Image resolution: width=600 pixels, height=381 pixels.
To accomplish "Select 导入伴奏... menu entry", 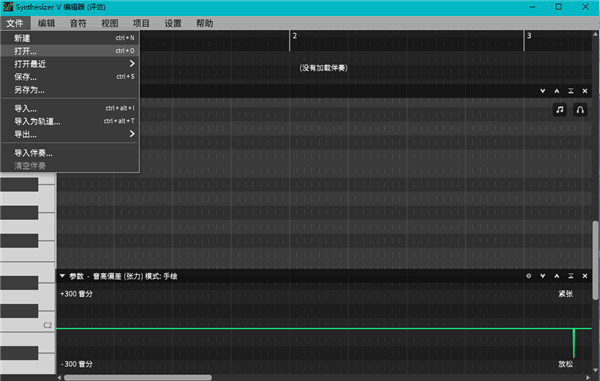I will [70, 153].
